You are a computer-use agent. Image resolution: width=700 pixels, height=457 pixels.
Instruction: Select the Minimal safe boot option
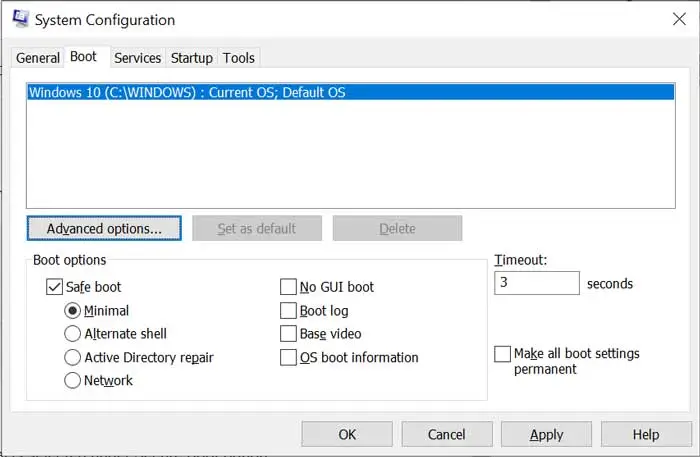(73, 310)
